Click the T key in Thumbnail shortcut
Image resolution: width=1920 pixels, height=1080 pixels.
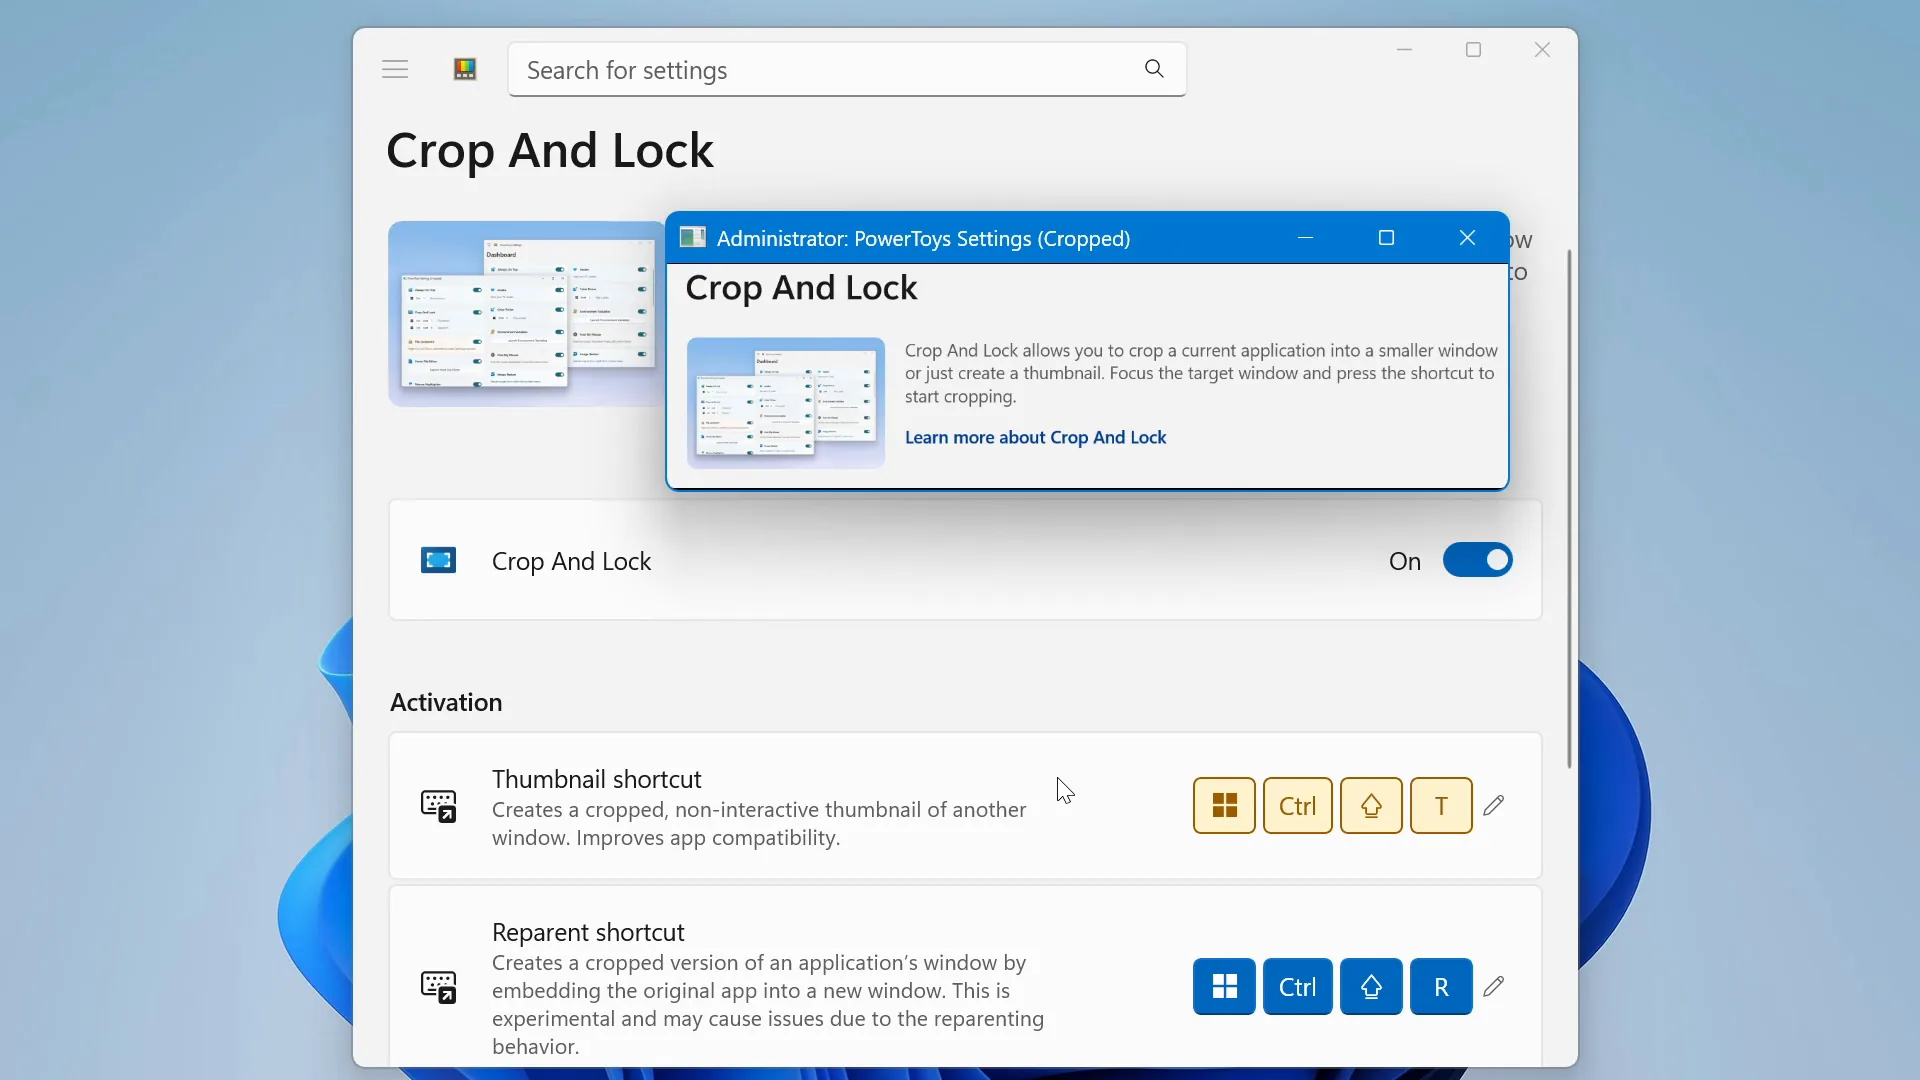pos(1441,805)
